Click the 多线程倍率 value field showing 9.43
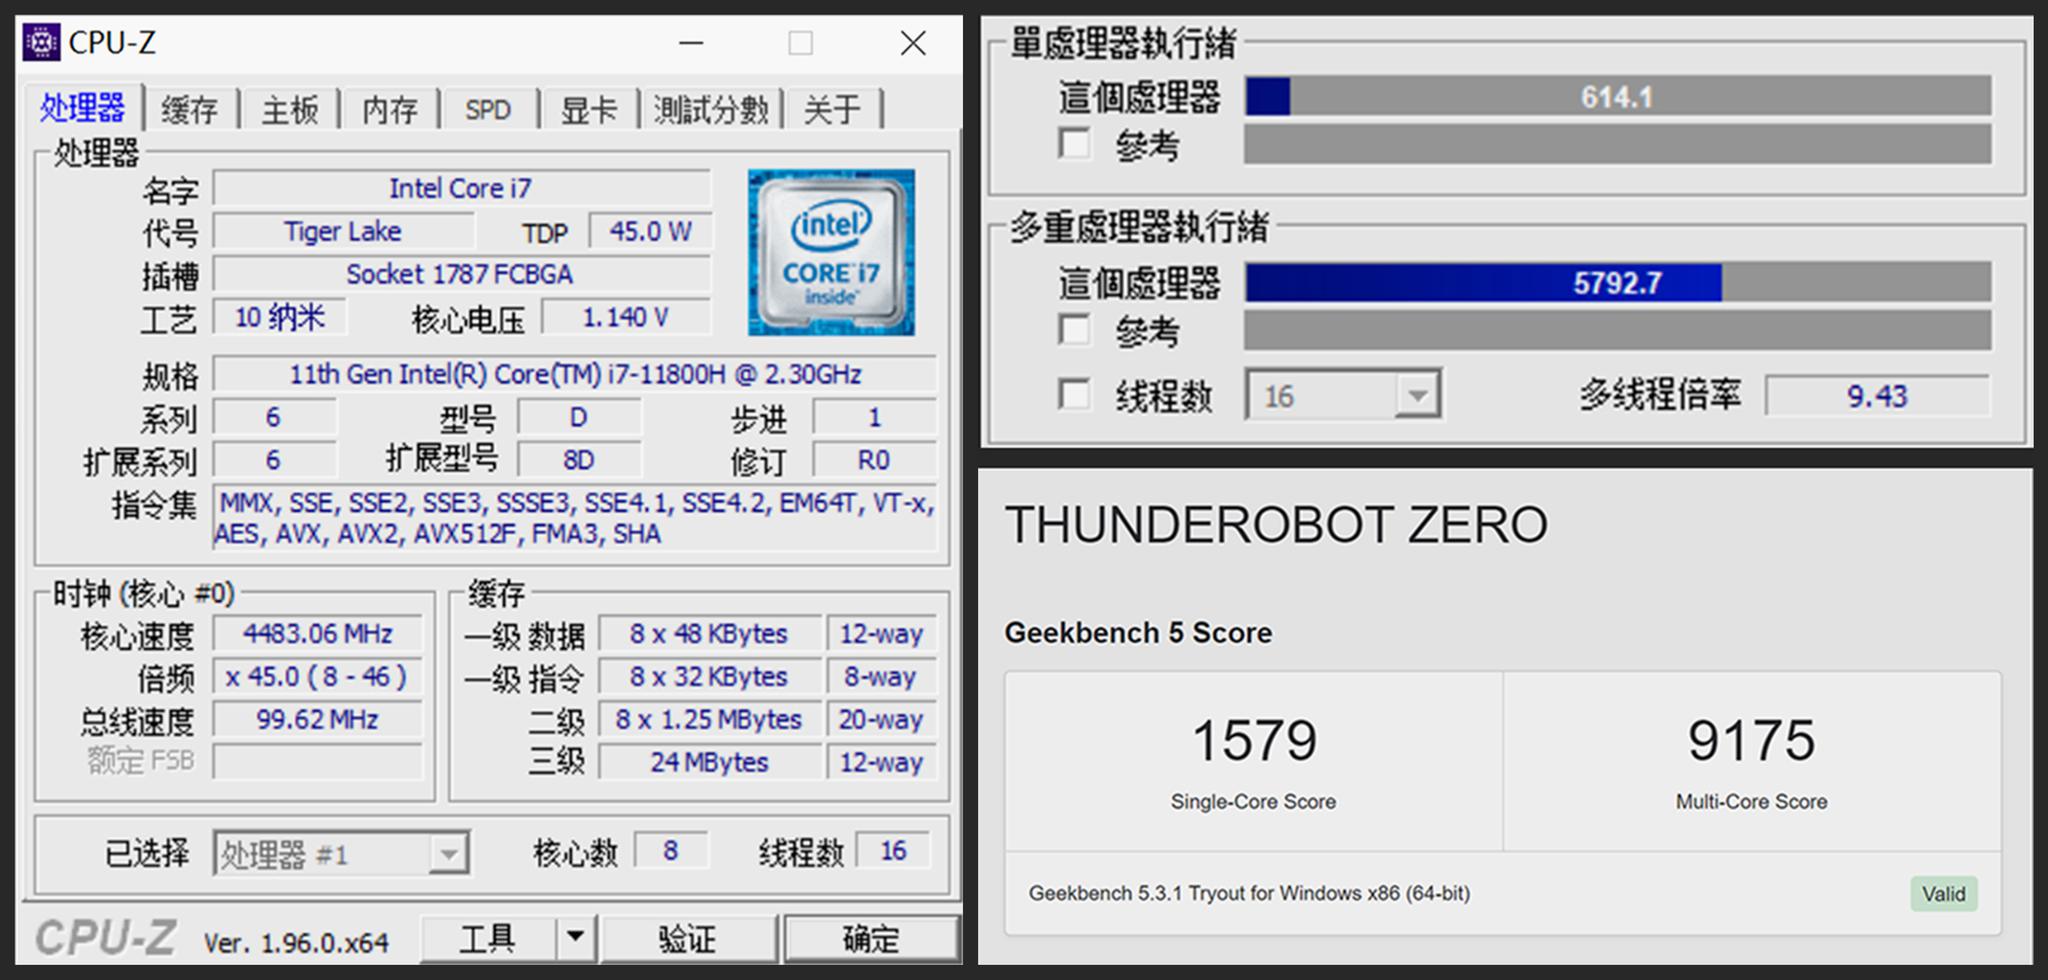2048x980 pixels. pyautogui.click(x=1878, y=396)
